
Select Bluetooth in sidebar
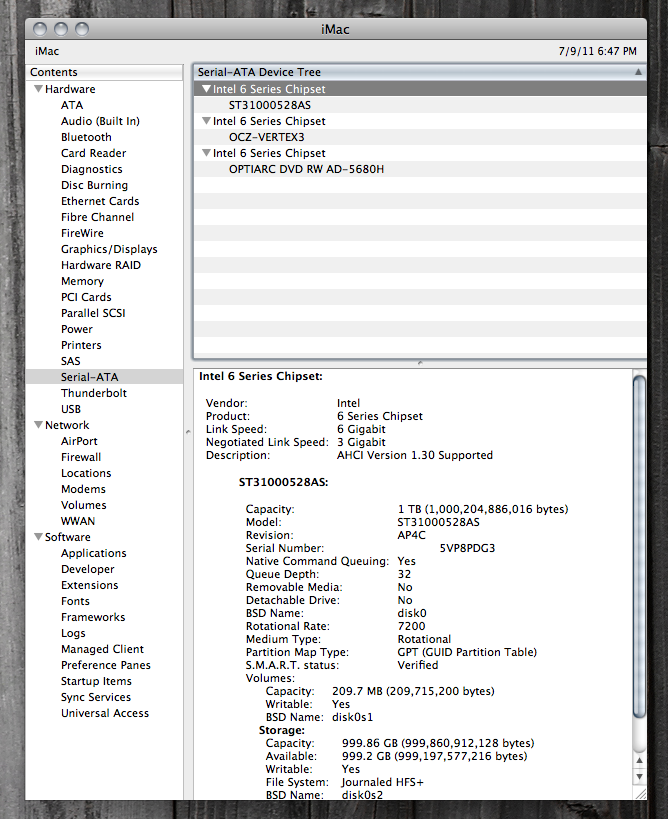86,137
